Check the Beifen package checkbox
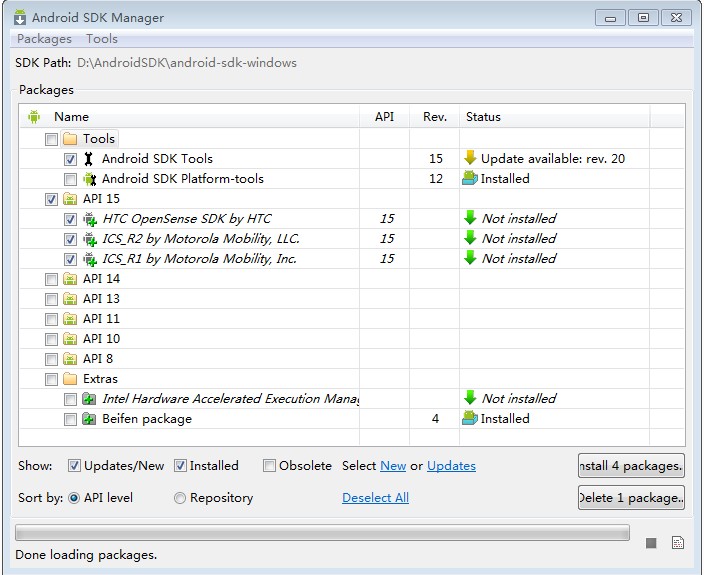Image resolution: width=704 pixels, height=575 pixels. point(70,419)
